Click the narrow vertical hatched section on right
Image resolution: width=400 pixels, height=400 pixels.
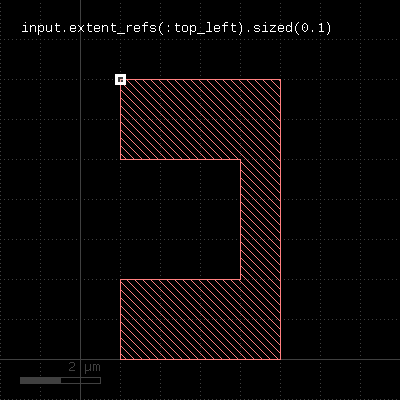(x=261, y=219)
